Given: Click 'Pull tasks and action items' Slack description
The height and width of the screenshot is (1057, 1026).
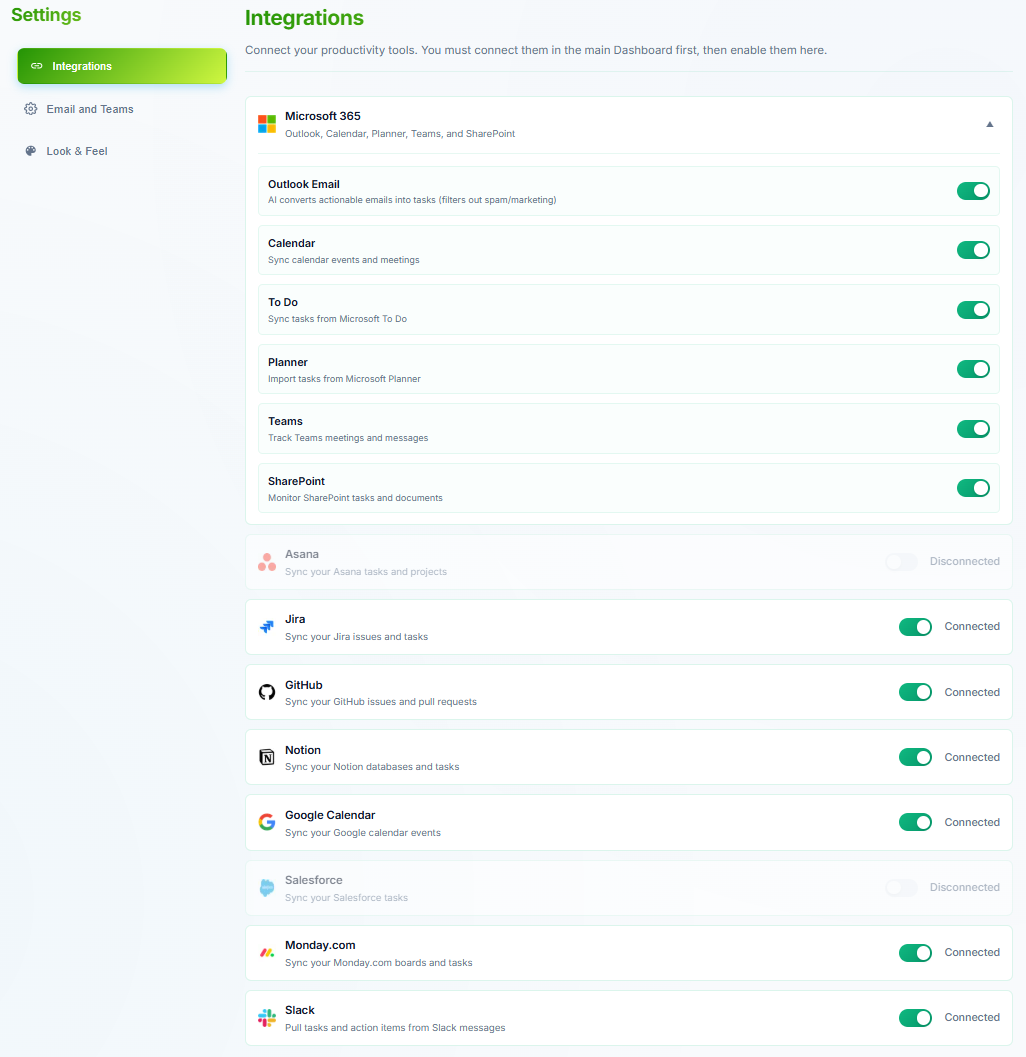Looking at the screenshot, I should point(395,1028).
